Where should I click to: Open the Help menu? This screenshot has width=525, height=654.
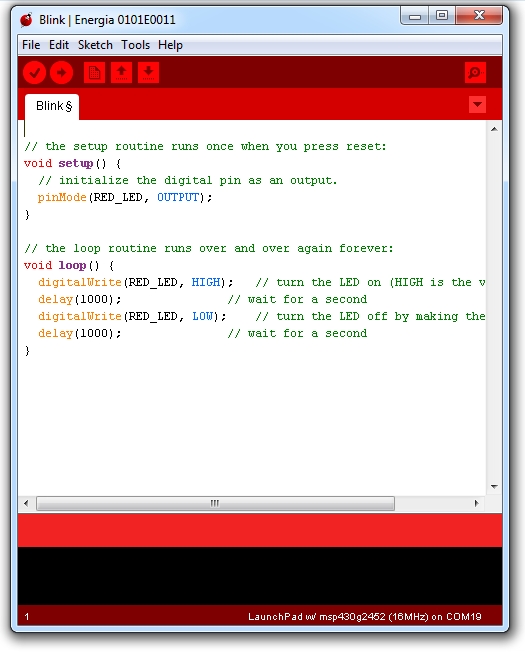[170, 45]
